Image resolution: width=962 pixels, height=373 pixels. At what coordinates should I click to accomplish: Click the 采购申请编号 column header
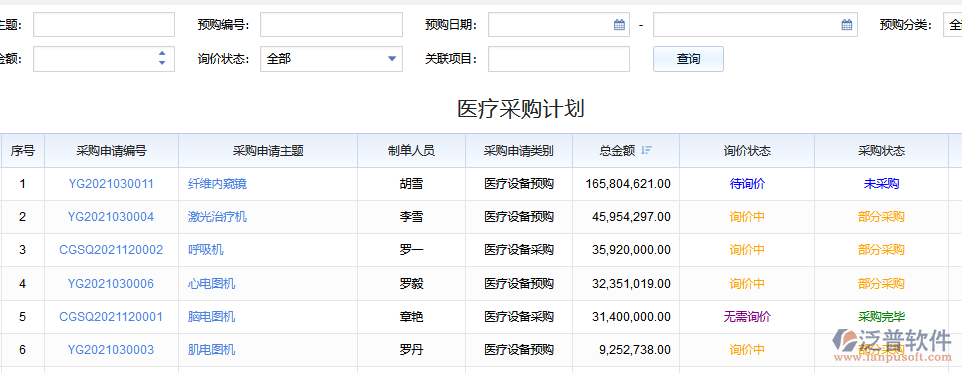(112, 150)
